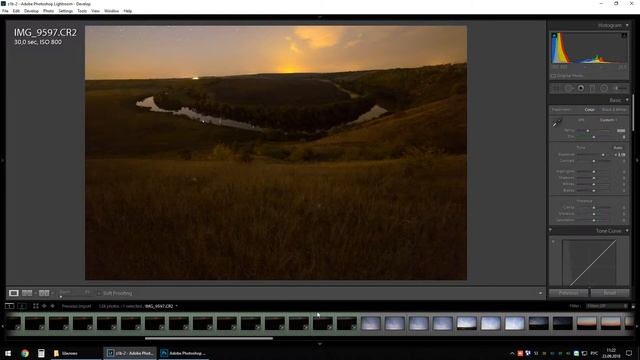Select the pink sunset thumbnail in filmstrip

pyautogui.click(x=587, y=323)
